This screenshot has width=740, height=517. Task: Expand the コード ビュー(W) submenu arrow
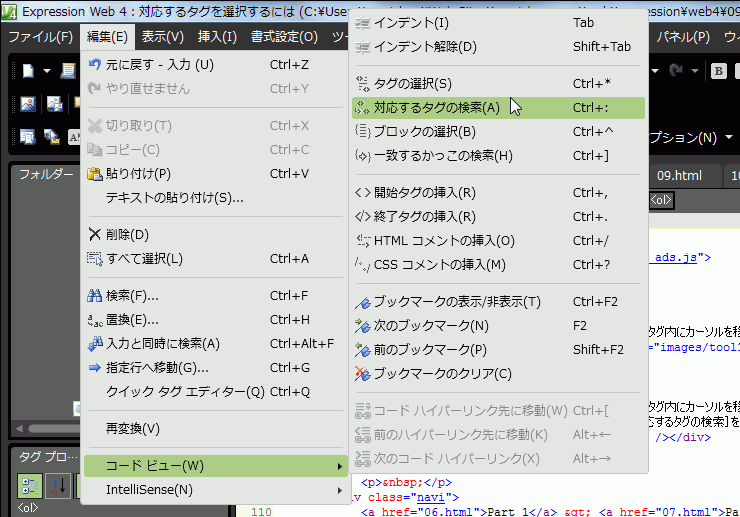click(x=339, y=466)
